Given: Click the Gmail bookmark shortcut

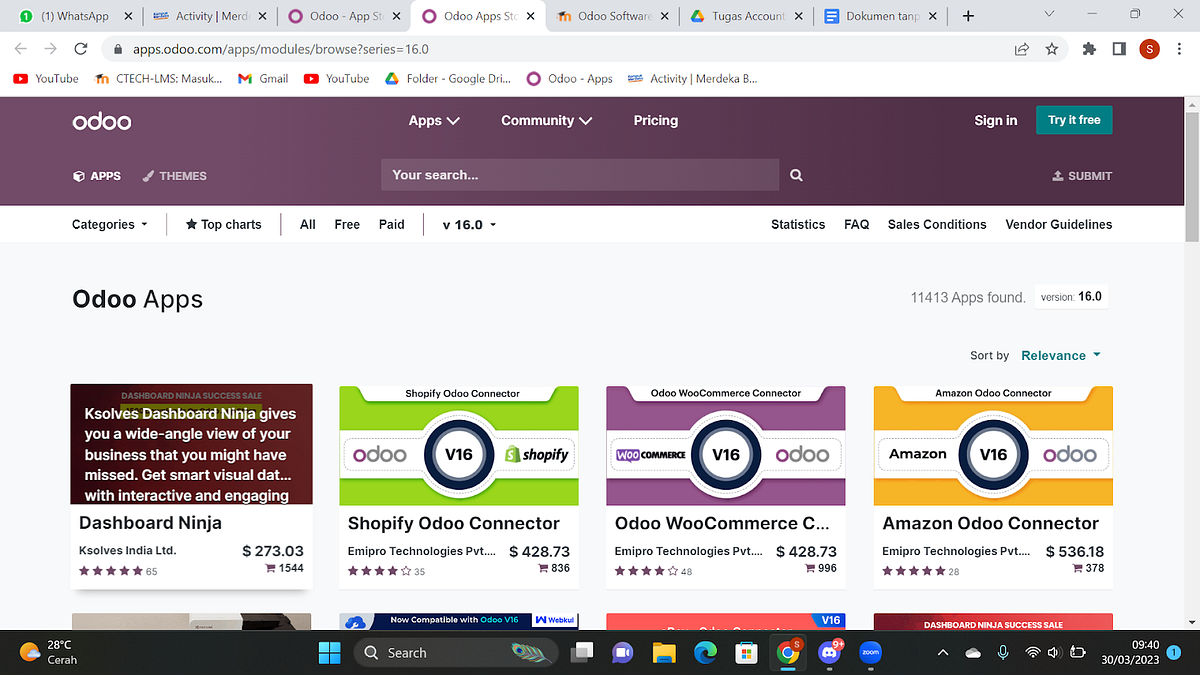Looking at the screenshot, I should tap(262, 78).
